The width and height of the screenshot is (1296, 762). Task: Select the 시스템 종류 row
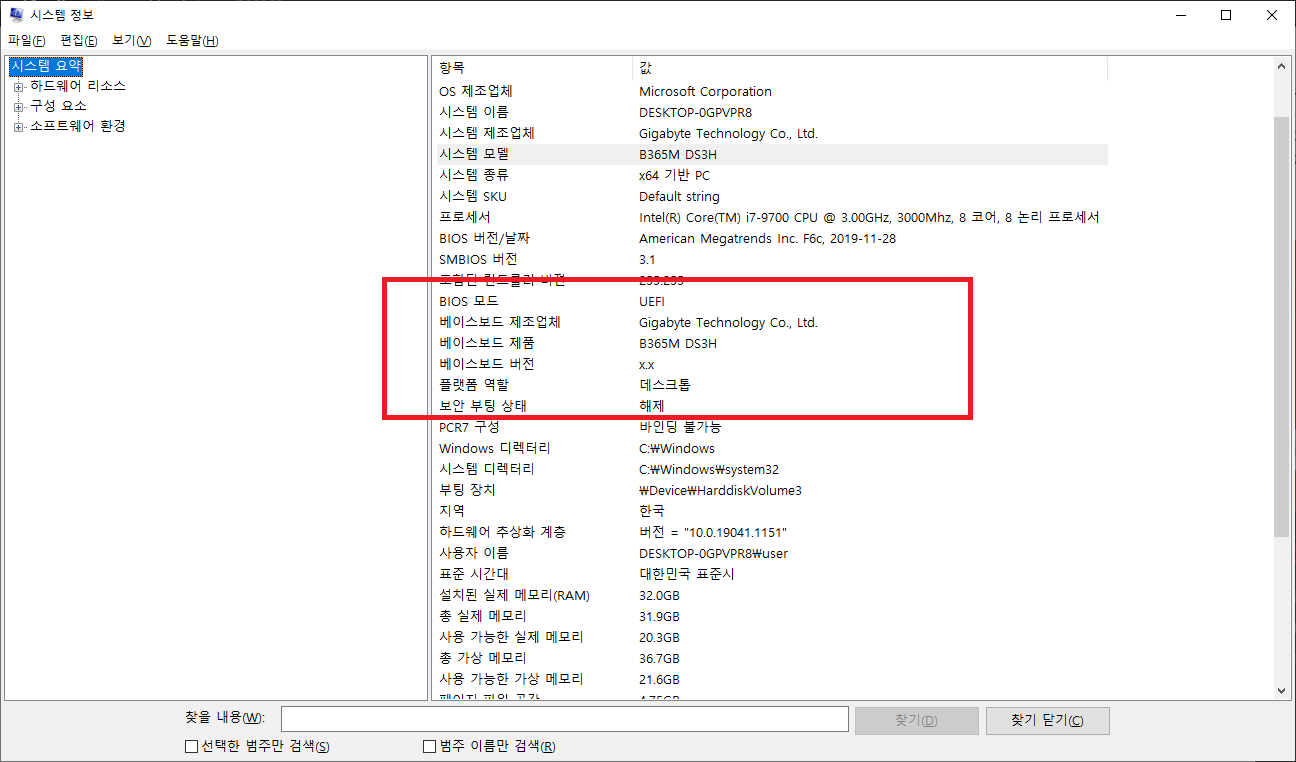(x=770, y=175)
